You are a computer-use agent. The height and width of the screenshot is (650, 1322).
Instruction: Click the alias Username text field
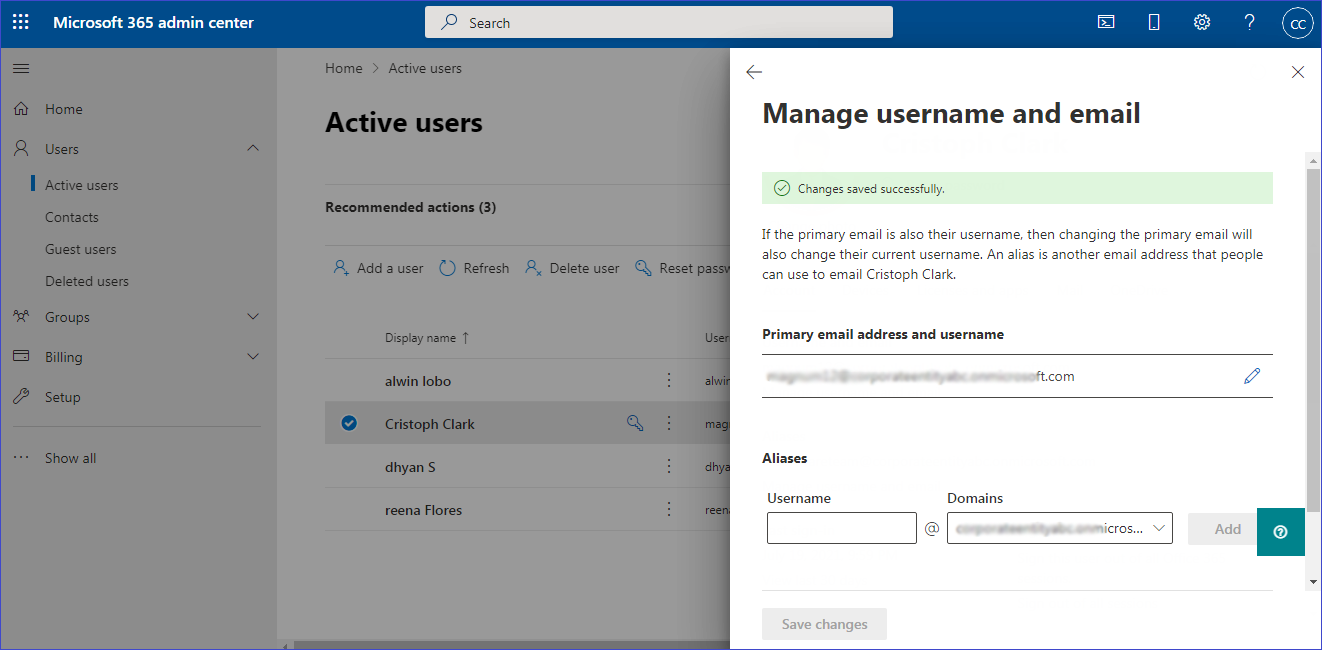point(841,528)
